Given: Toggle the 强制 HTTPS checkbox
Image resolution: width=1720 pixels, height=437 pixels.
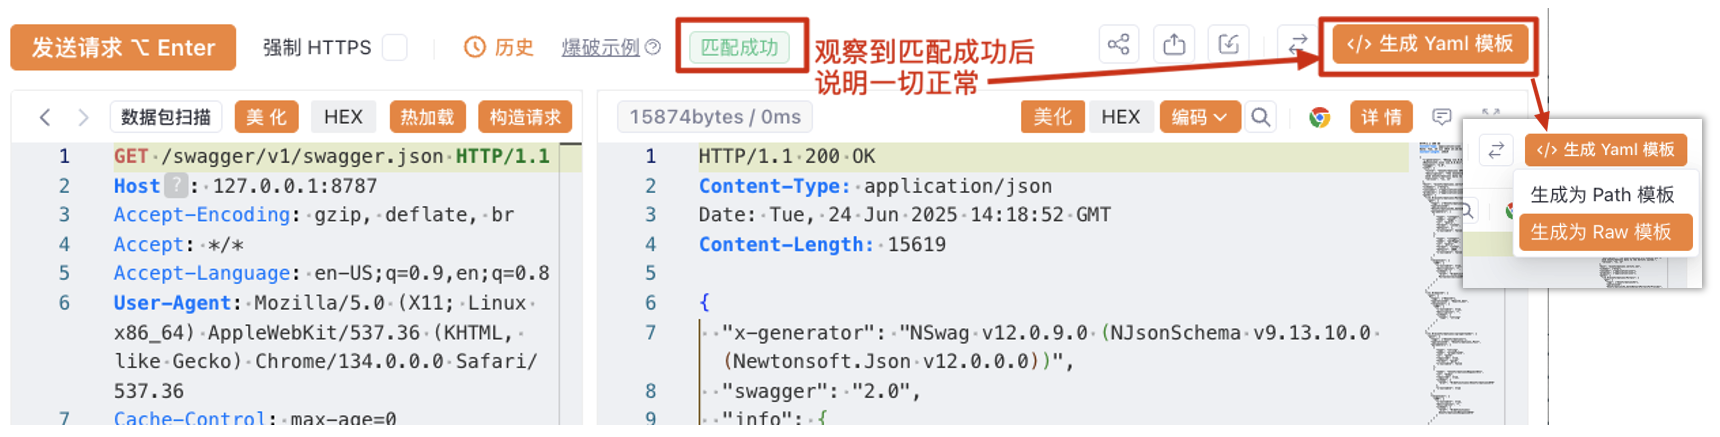Looking at the screenshot, I should (x=395, y=47).
